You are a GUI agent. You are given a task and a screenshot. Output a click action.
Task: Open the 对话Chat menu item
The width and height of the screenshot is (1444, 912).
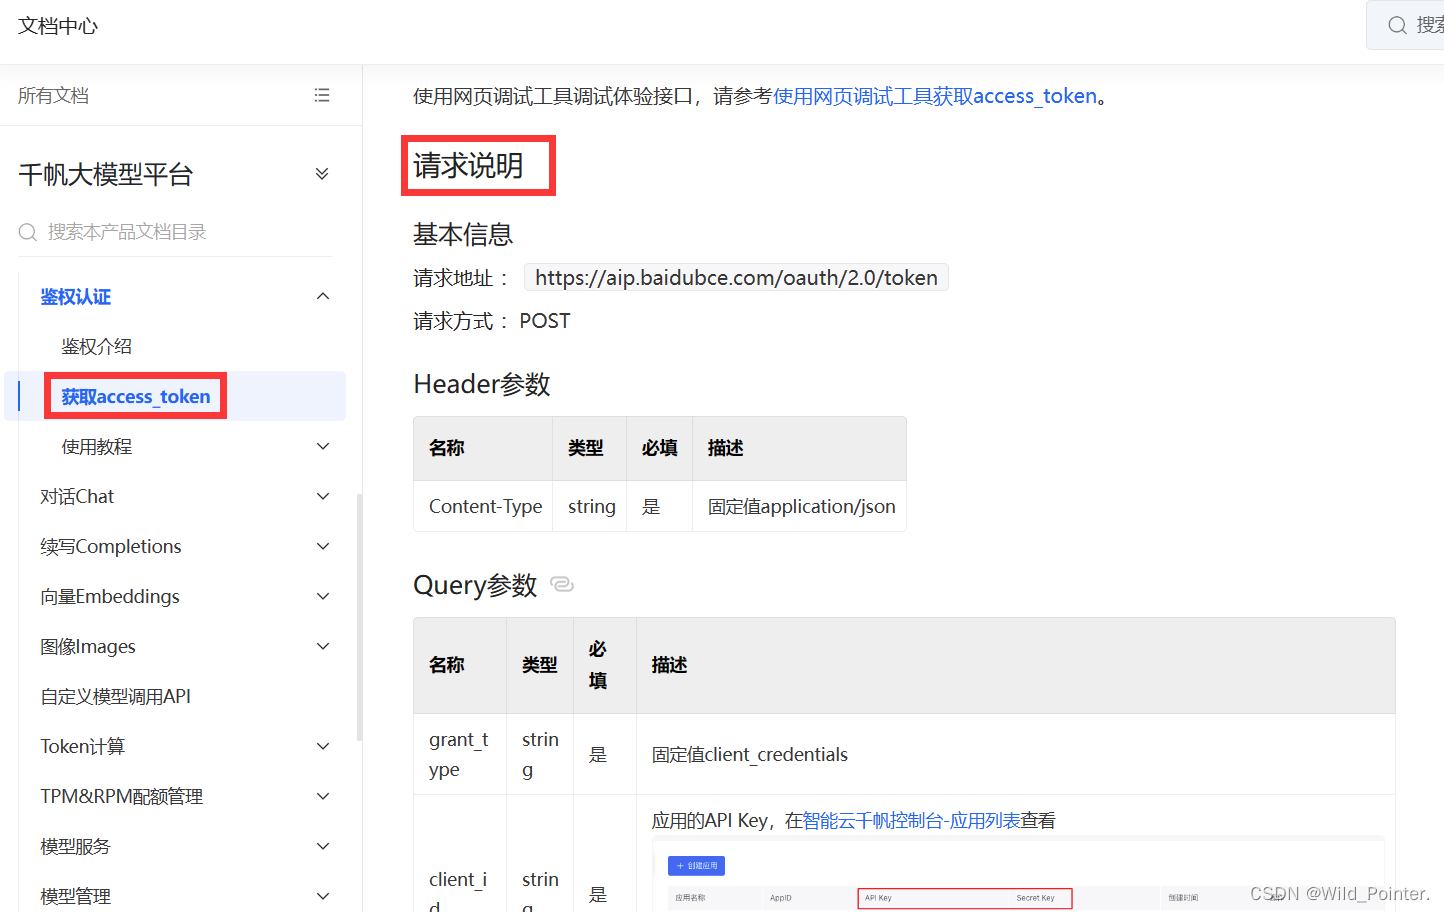(77, 496)
